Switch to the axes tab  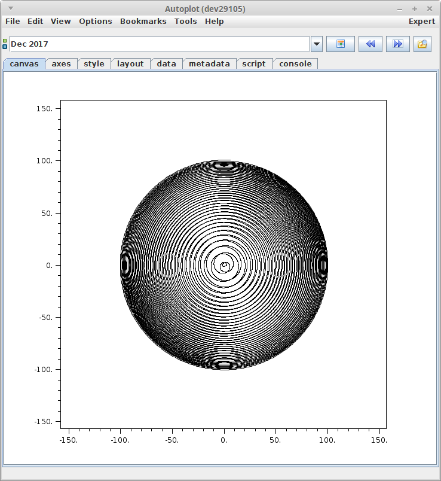coord(61,64)
